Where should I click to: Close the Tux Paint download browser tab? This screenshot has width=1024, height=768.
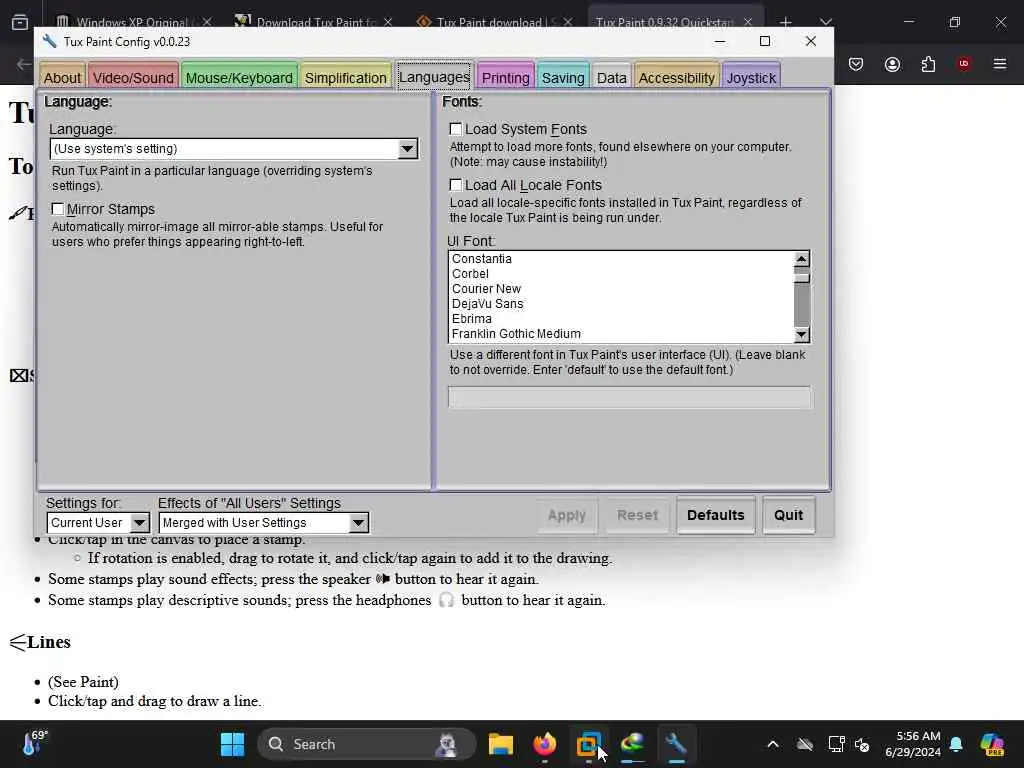[x=568, y=22]
